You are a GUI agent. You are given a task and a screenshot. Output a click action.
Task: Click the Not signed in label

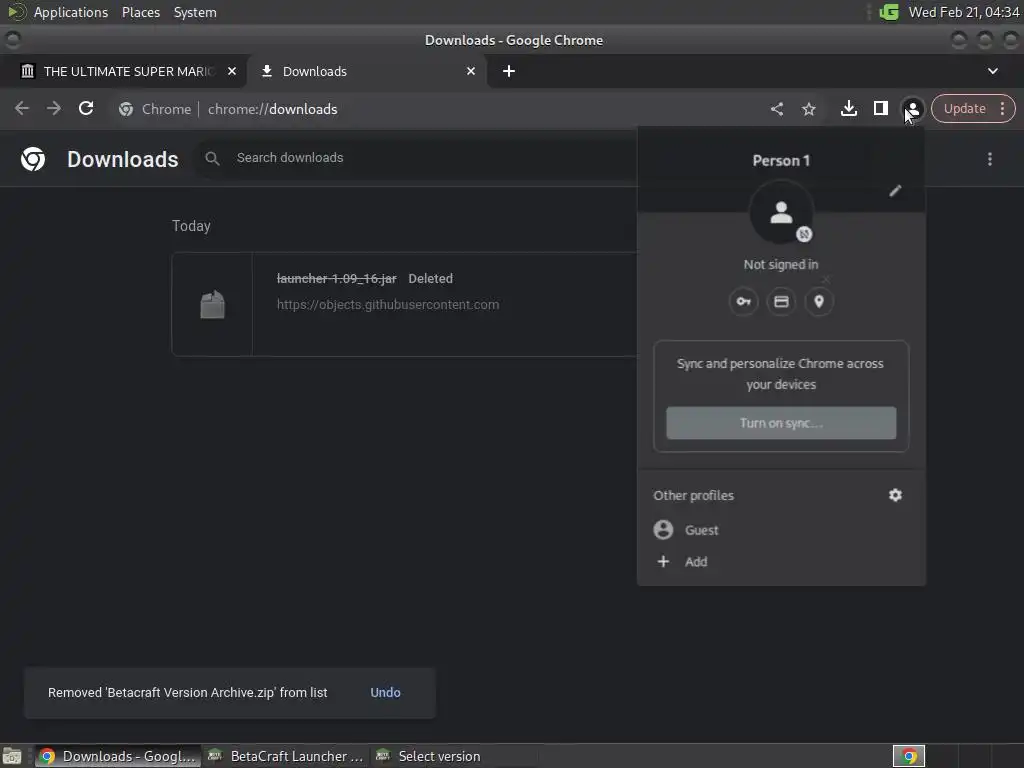pos(781,264)
